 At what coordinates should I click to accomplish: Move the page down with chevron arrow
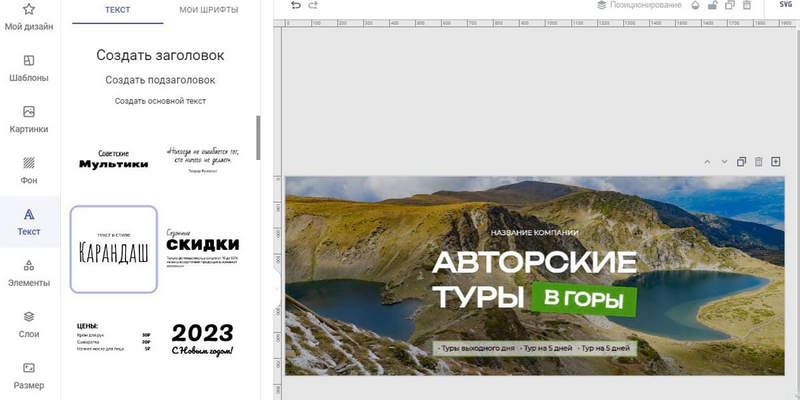(724, 162)
